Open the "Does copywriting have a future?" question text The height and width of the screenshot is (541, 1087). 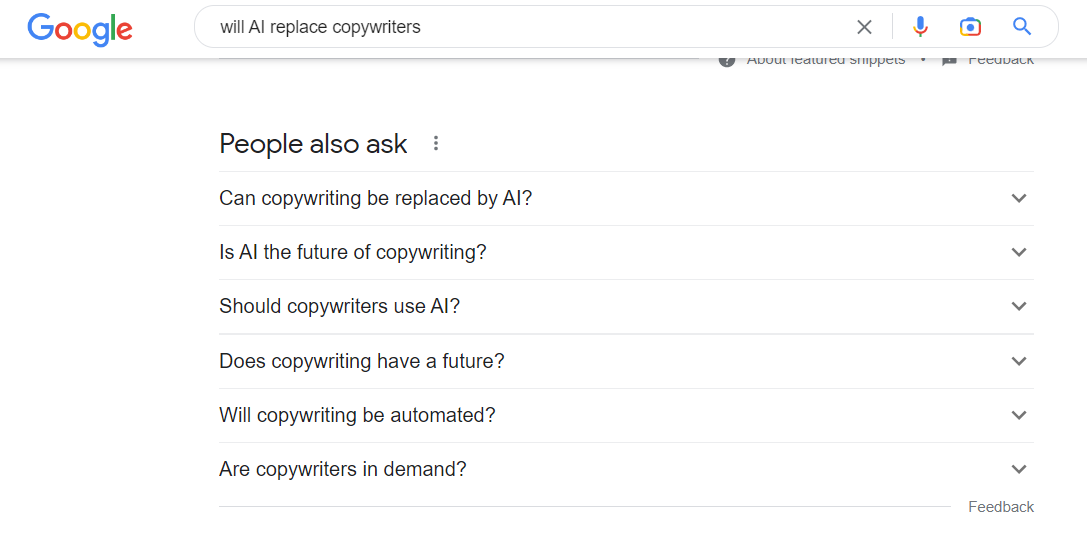click(362, 361)
